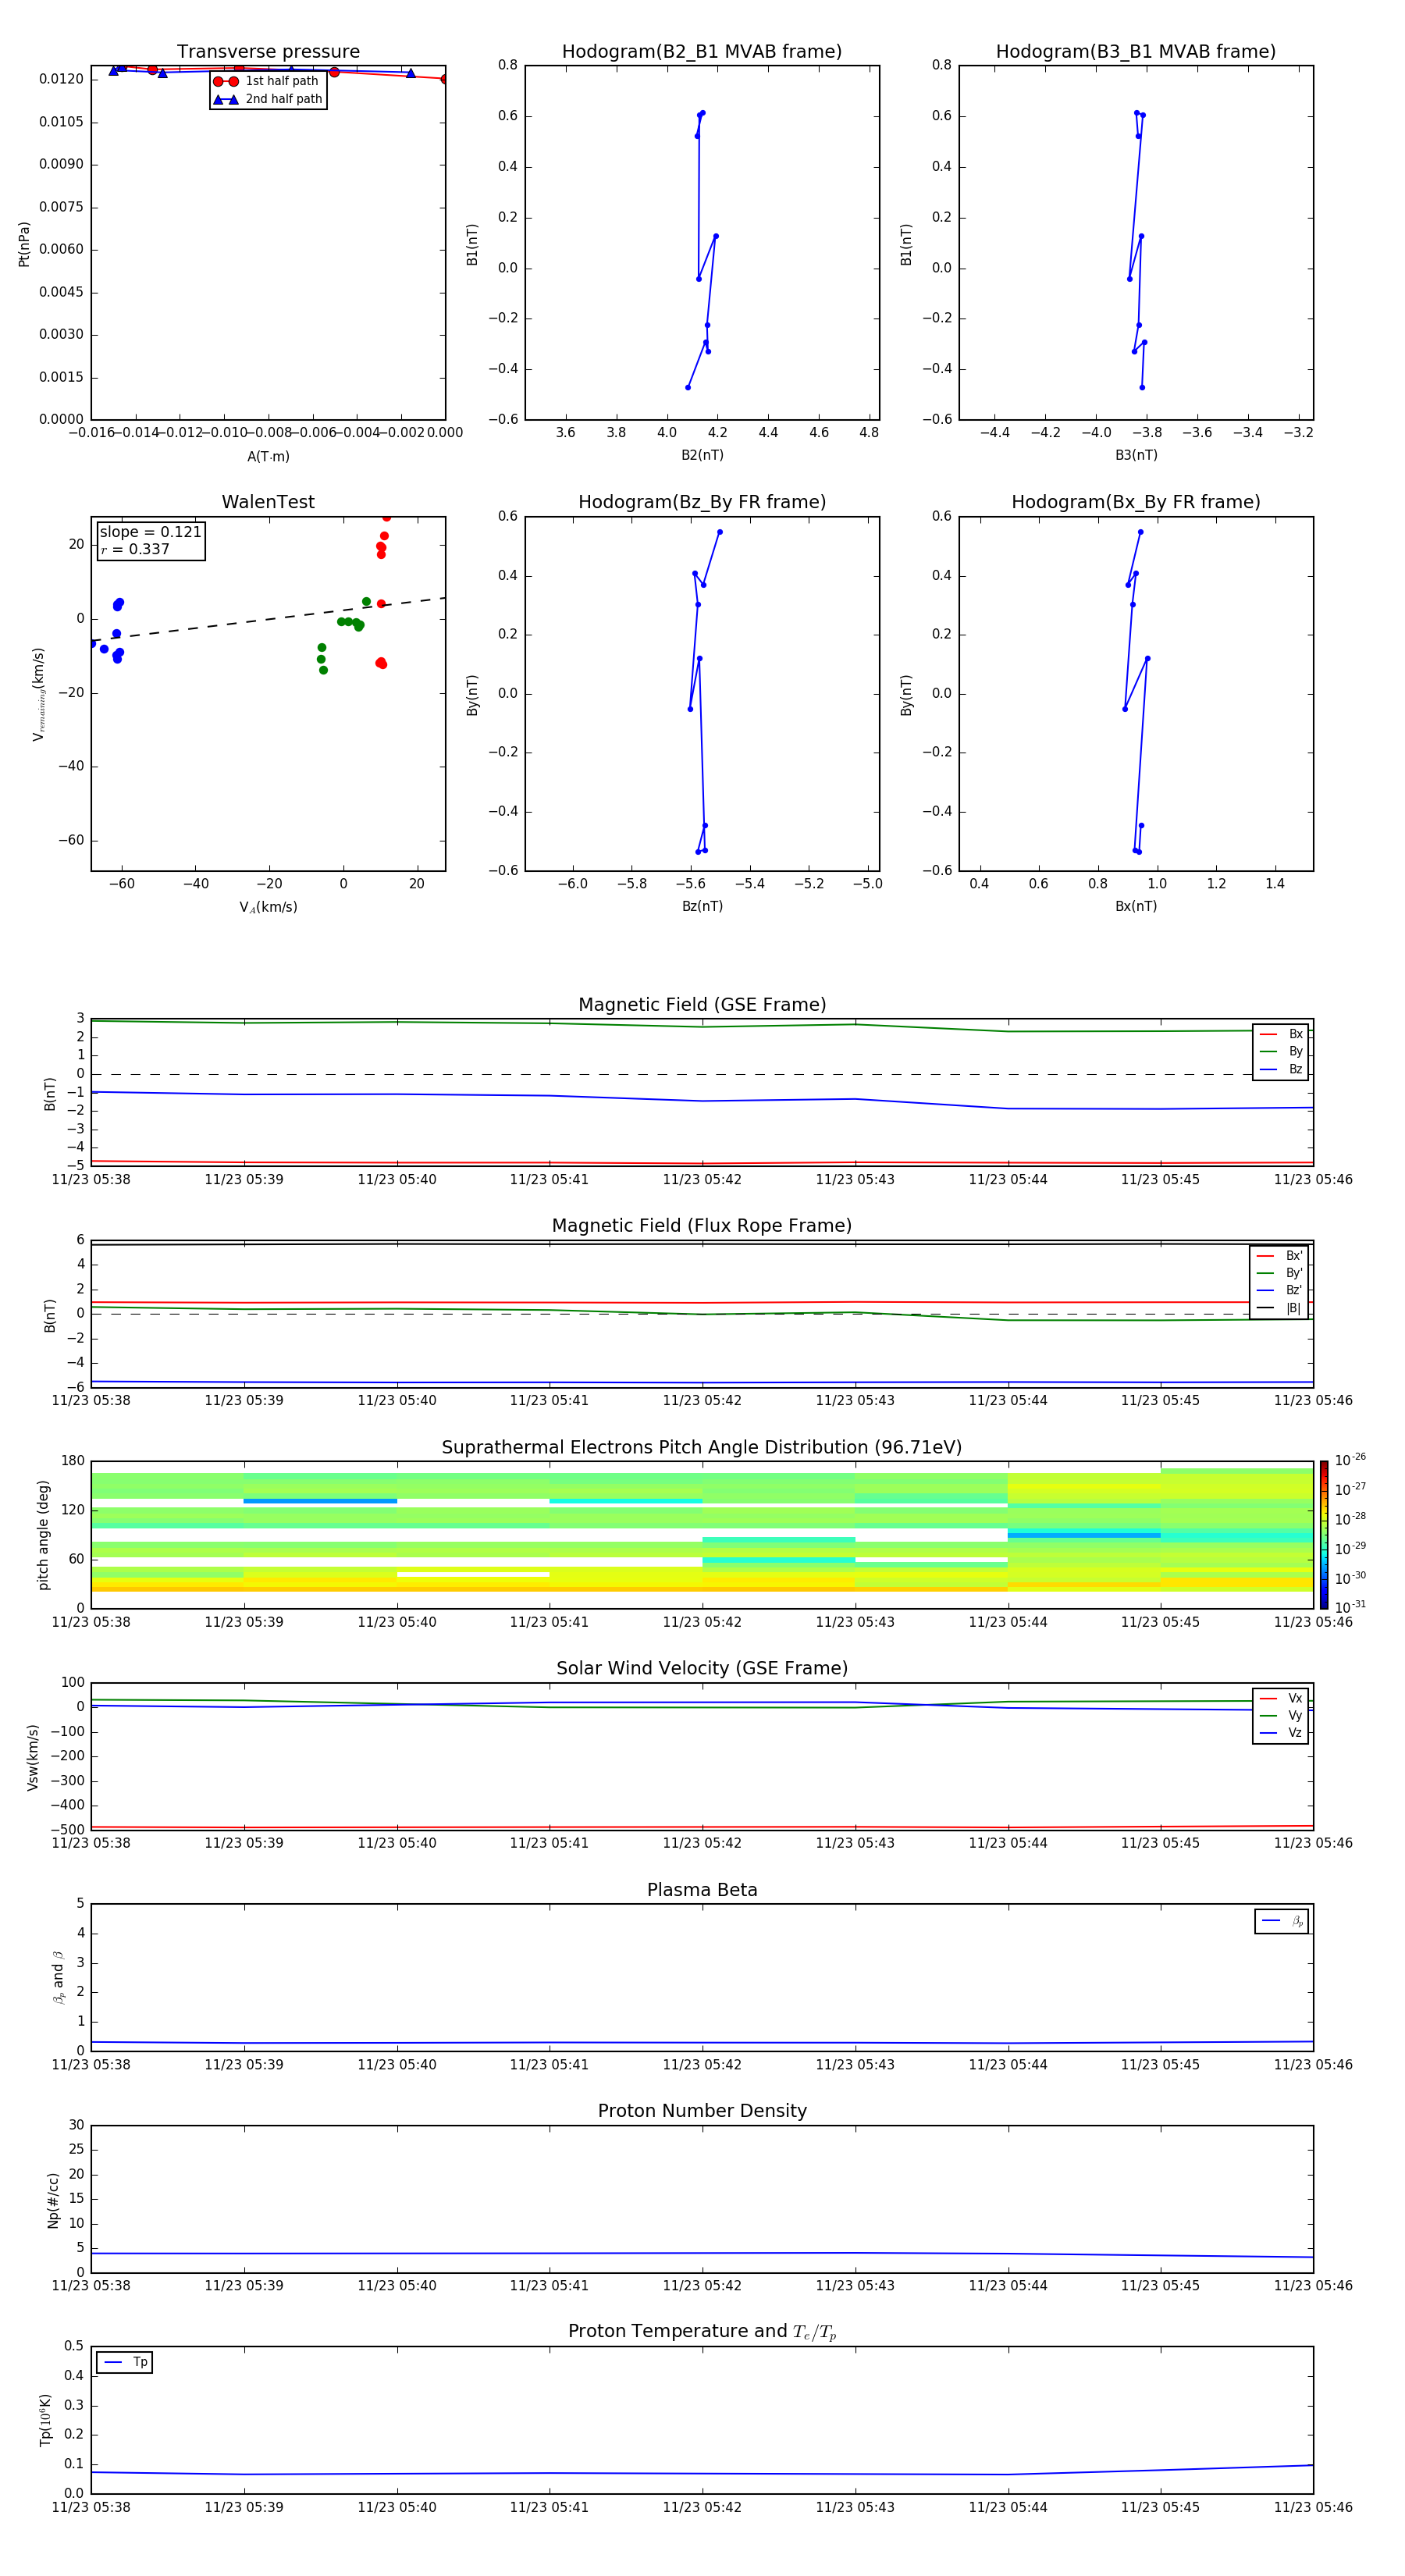
Task: Select the By' entry in flux rope legend
Action: pyautogui.click(x=1279, y=1273)
